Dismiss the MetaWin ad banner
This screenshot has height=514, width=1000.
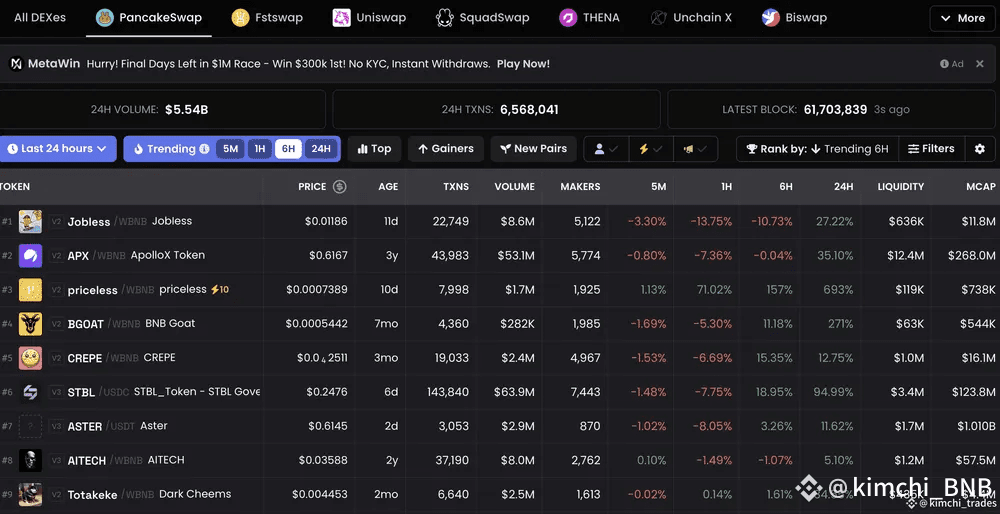tap(980, 64)
